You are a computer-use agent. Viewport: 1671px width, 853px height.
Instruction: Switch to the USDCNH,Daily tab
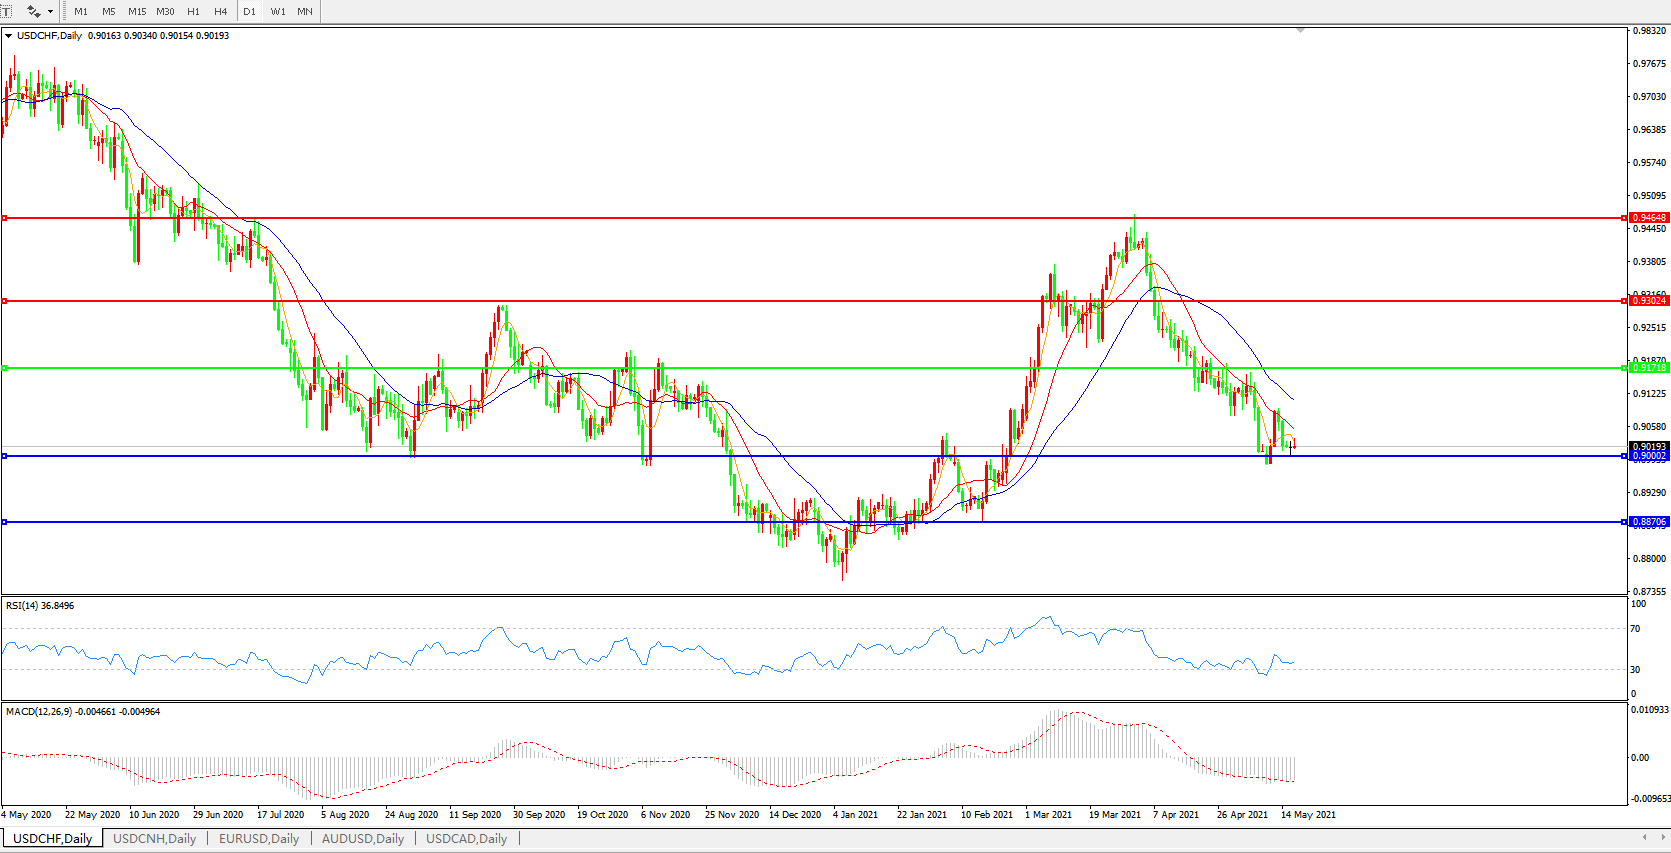(x=154, y=839)
